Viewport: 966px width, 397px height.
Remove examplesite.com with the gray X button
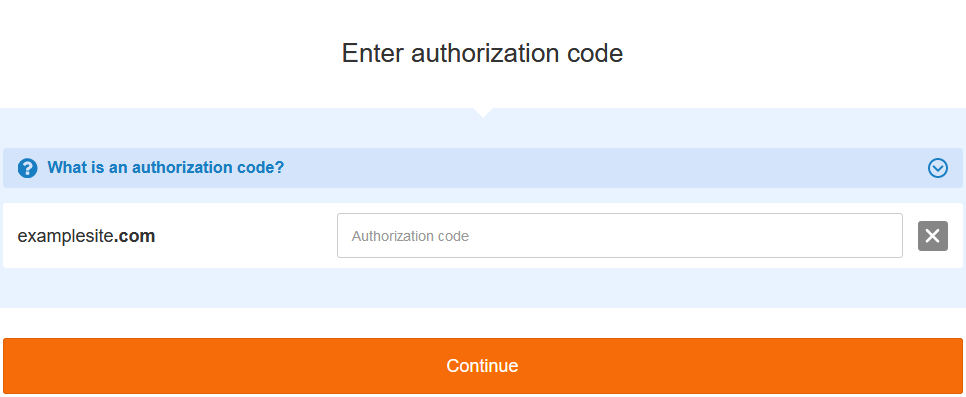pos(933,235)
